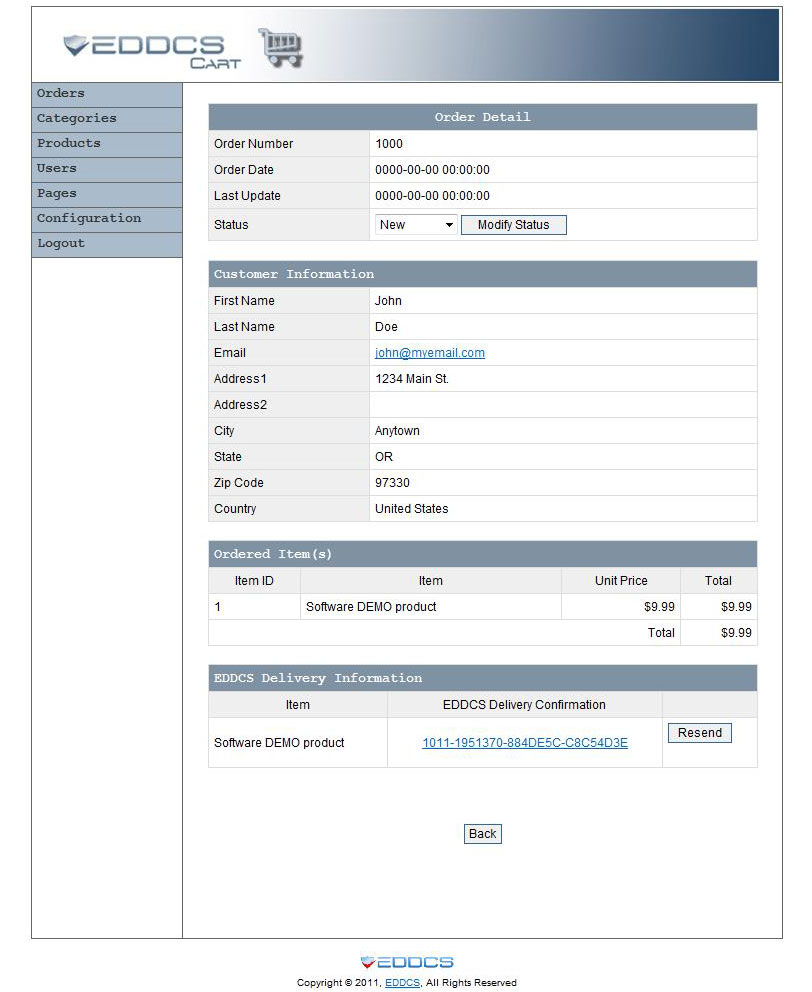Open the EDDCS delivery confirmation number link
Screen dimensions: 812x992
525,743
